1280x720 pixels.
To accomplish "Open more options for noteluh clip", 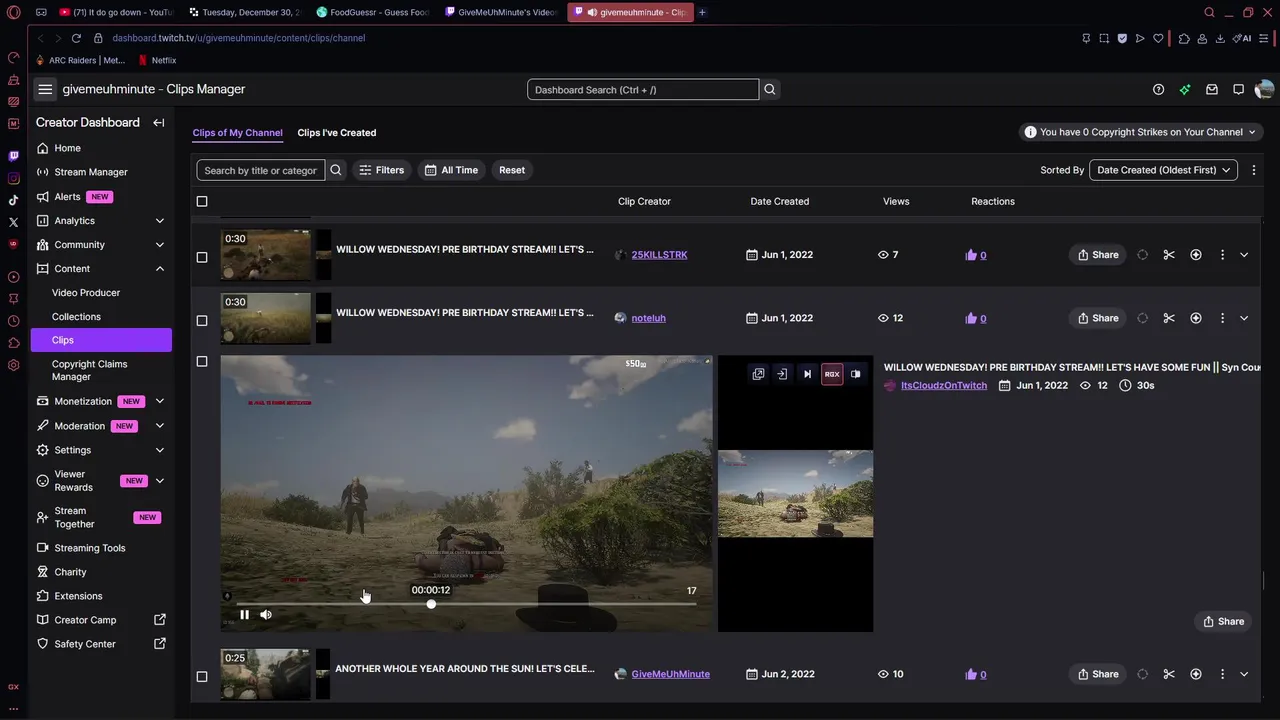I will 1222,318.
